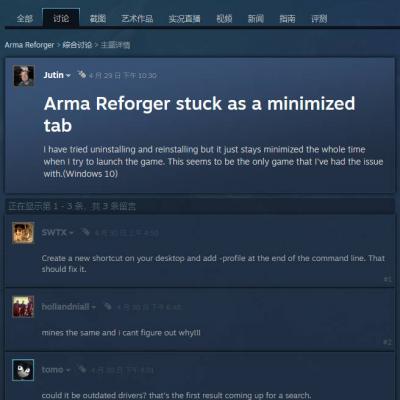Viewport: 400px width, 400px height.
Task: Expand the hollandniall username dropdown
Action: [x=94, y=307]
